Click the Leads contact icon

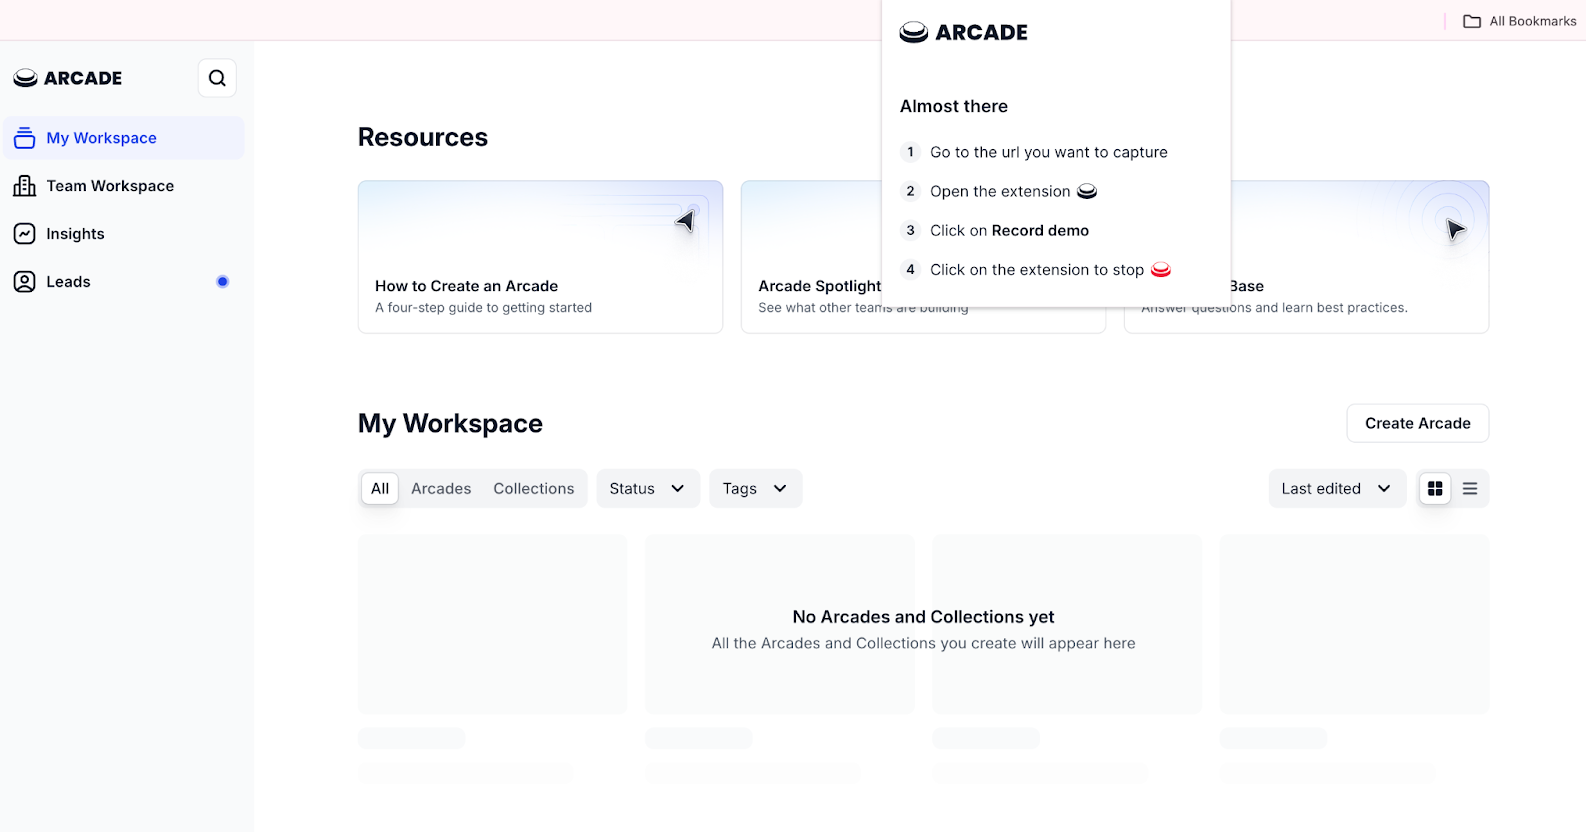pyautogui.click(x=25, y=282)
